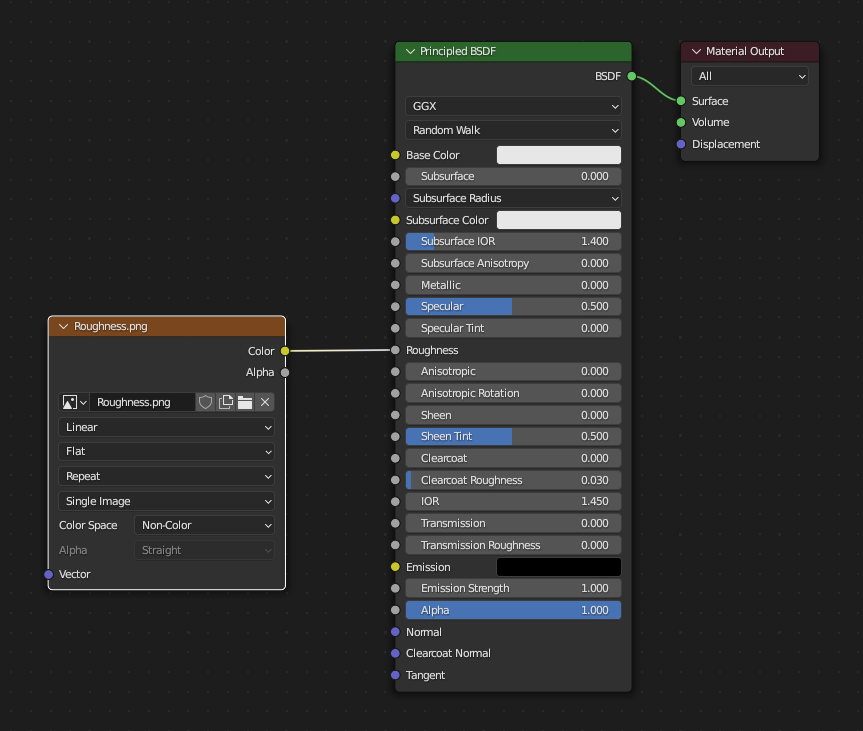Toggle the fake user shield icon

205,402
